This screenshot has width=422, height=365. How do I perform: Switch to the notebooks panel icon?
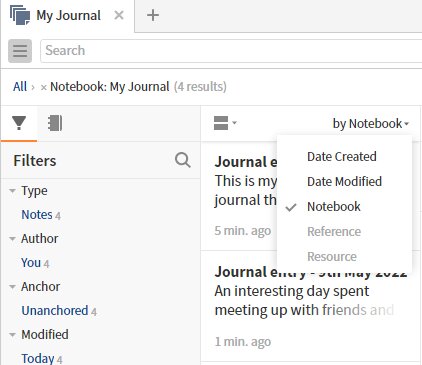pos(55,123)
